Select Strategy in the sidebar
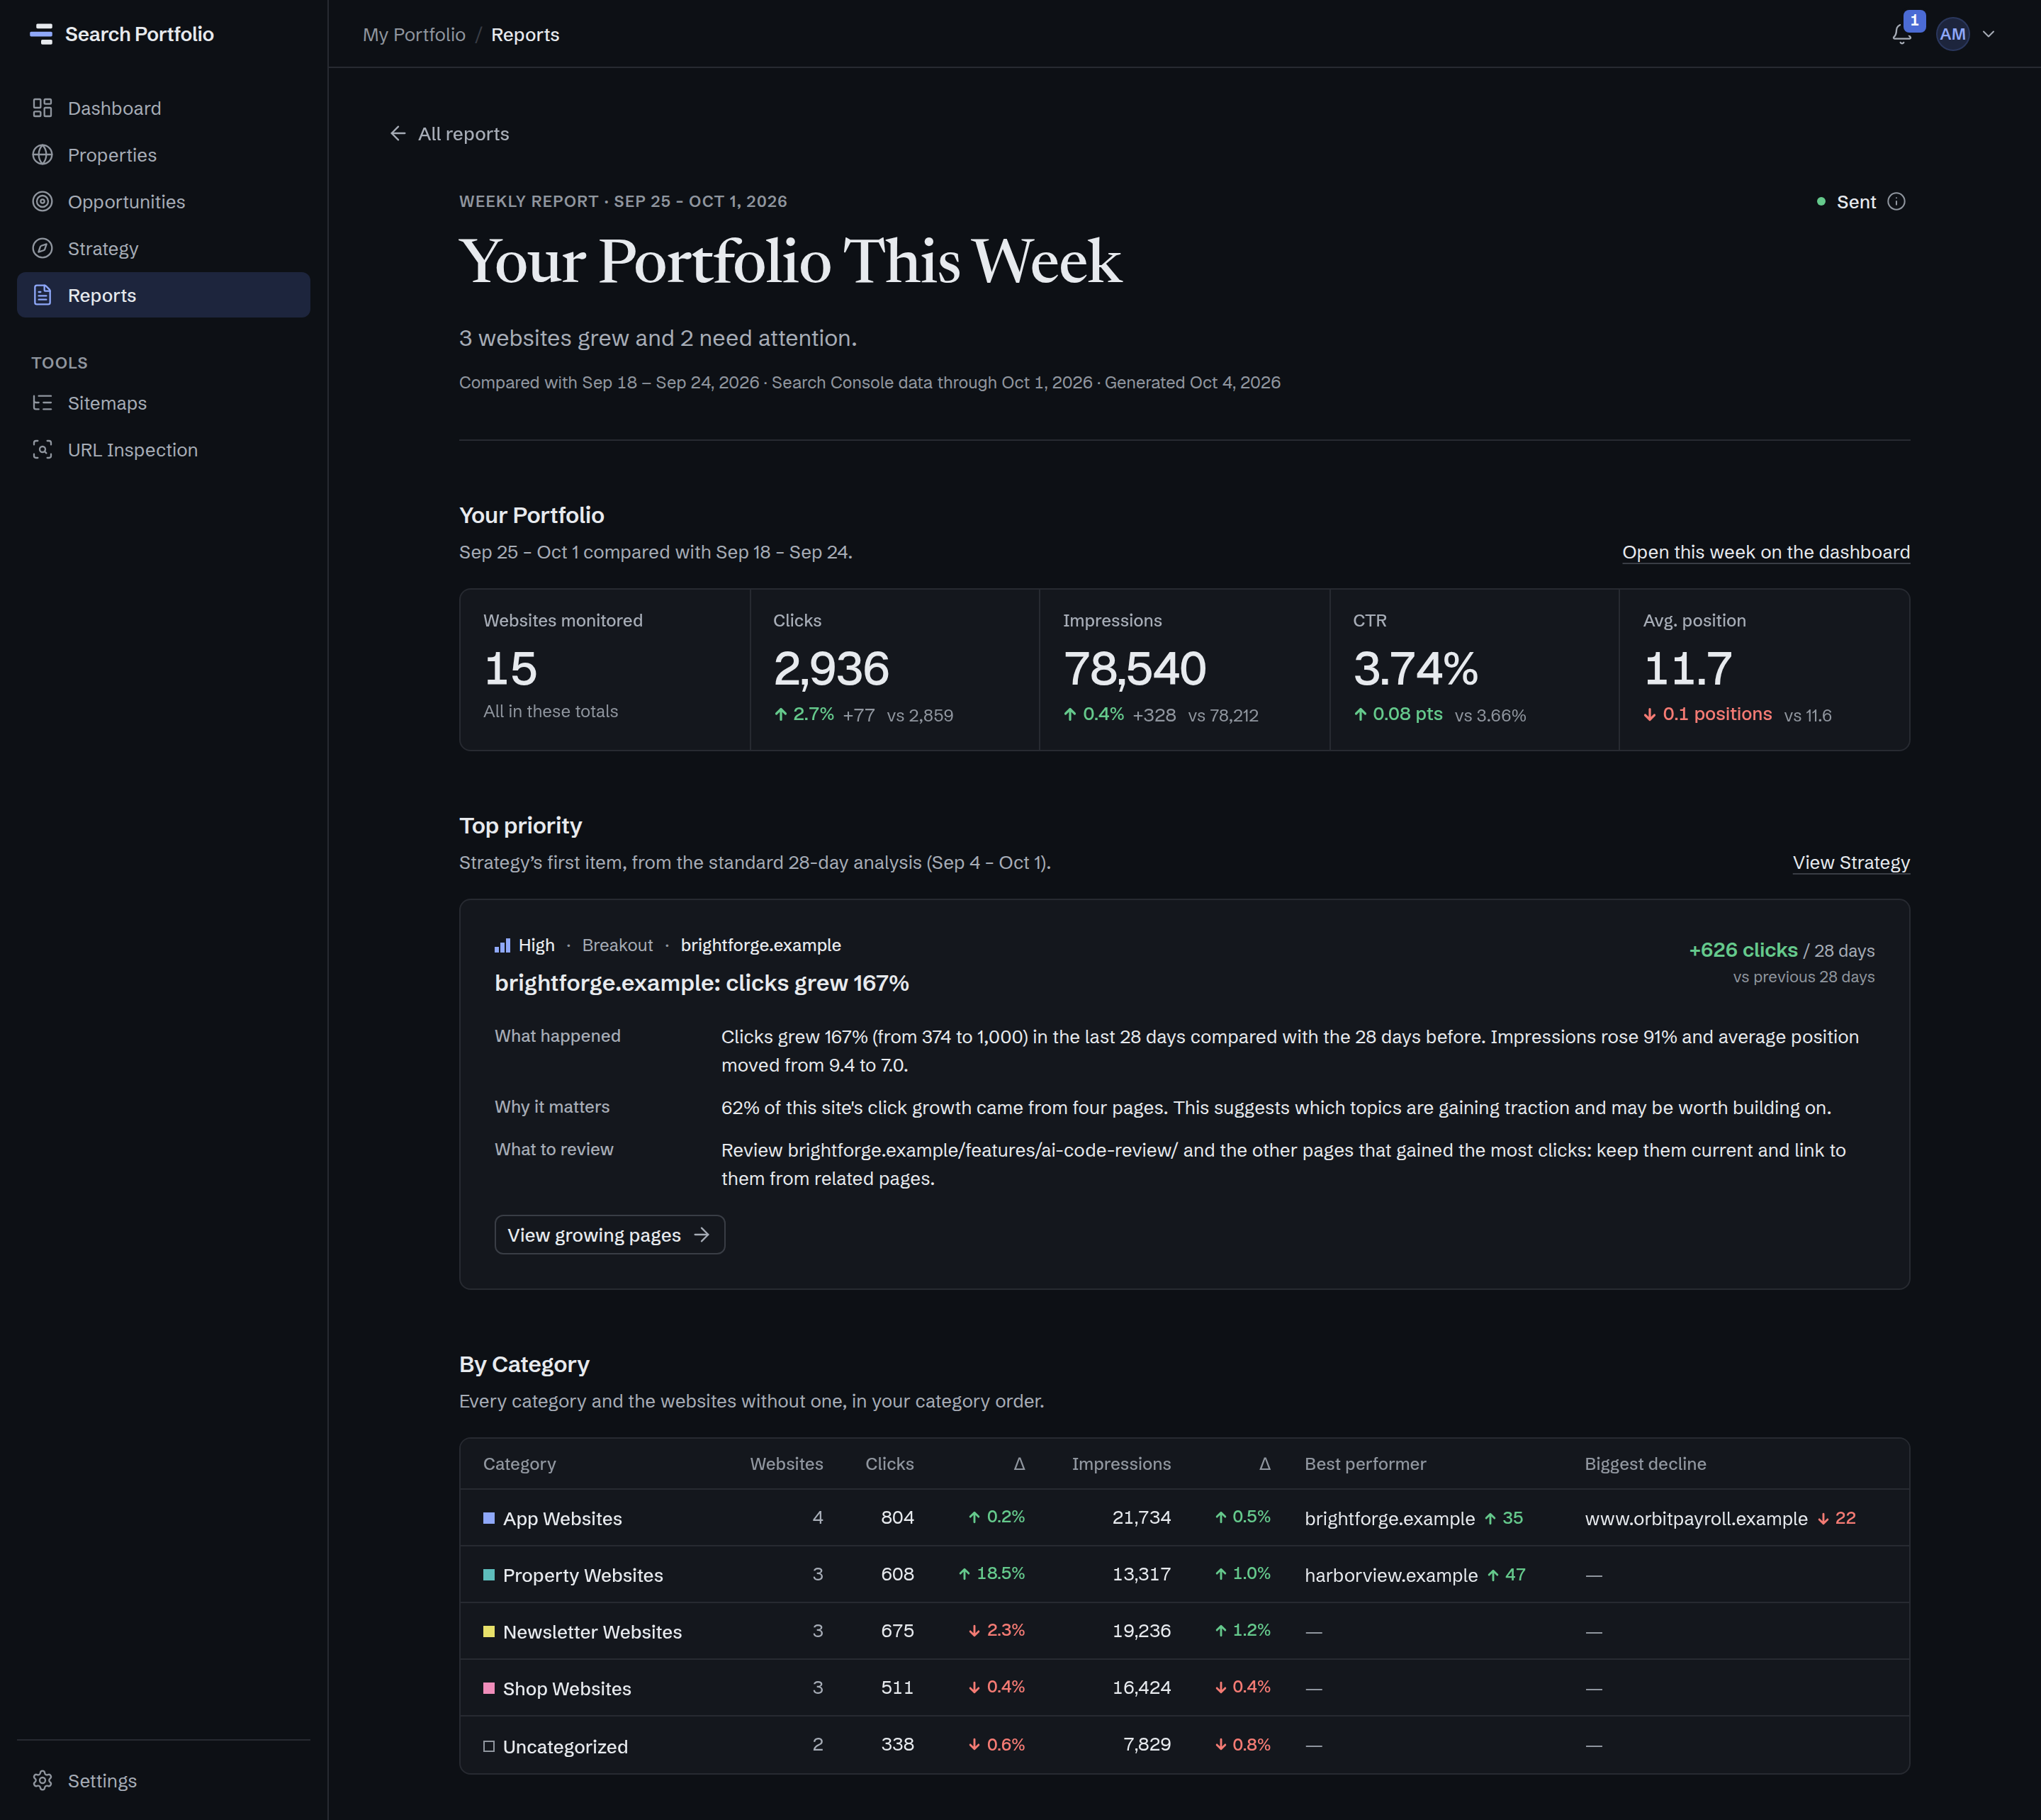The height and width of the screenshot is (1820, 2041). click(x=164, y=248)
